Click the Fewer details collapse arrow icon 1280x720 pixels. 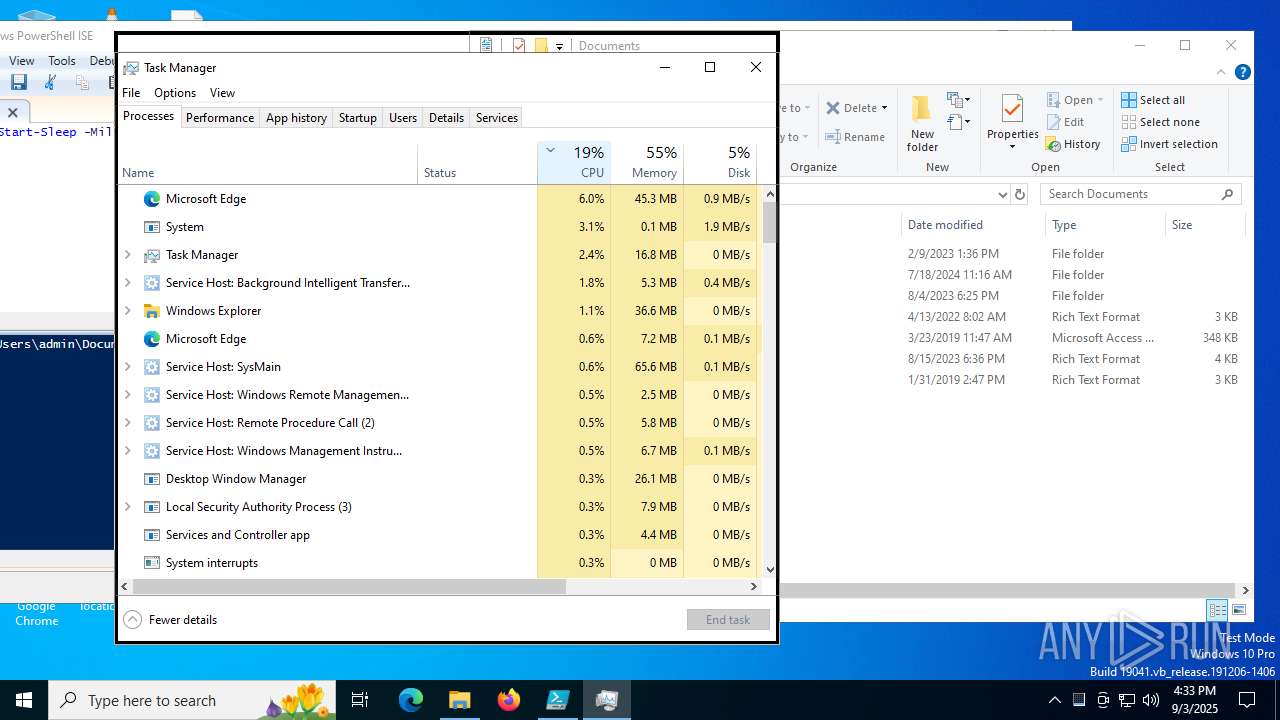tap(133, 620)
